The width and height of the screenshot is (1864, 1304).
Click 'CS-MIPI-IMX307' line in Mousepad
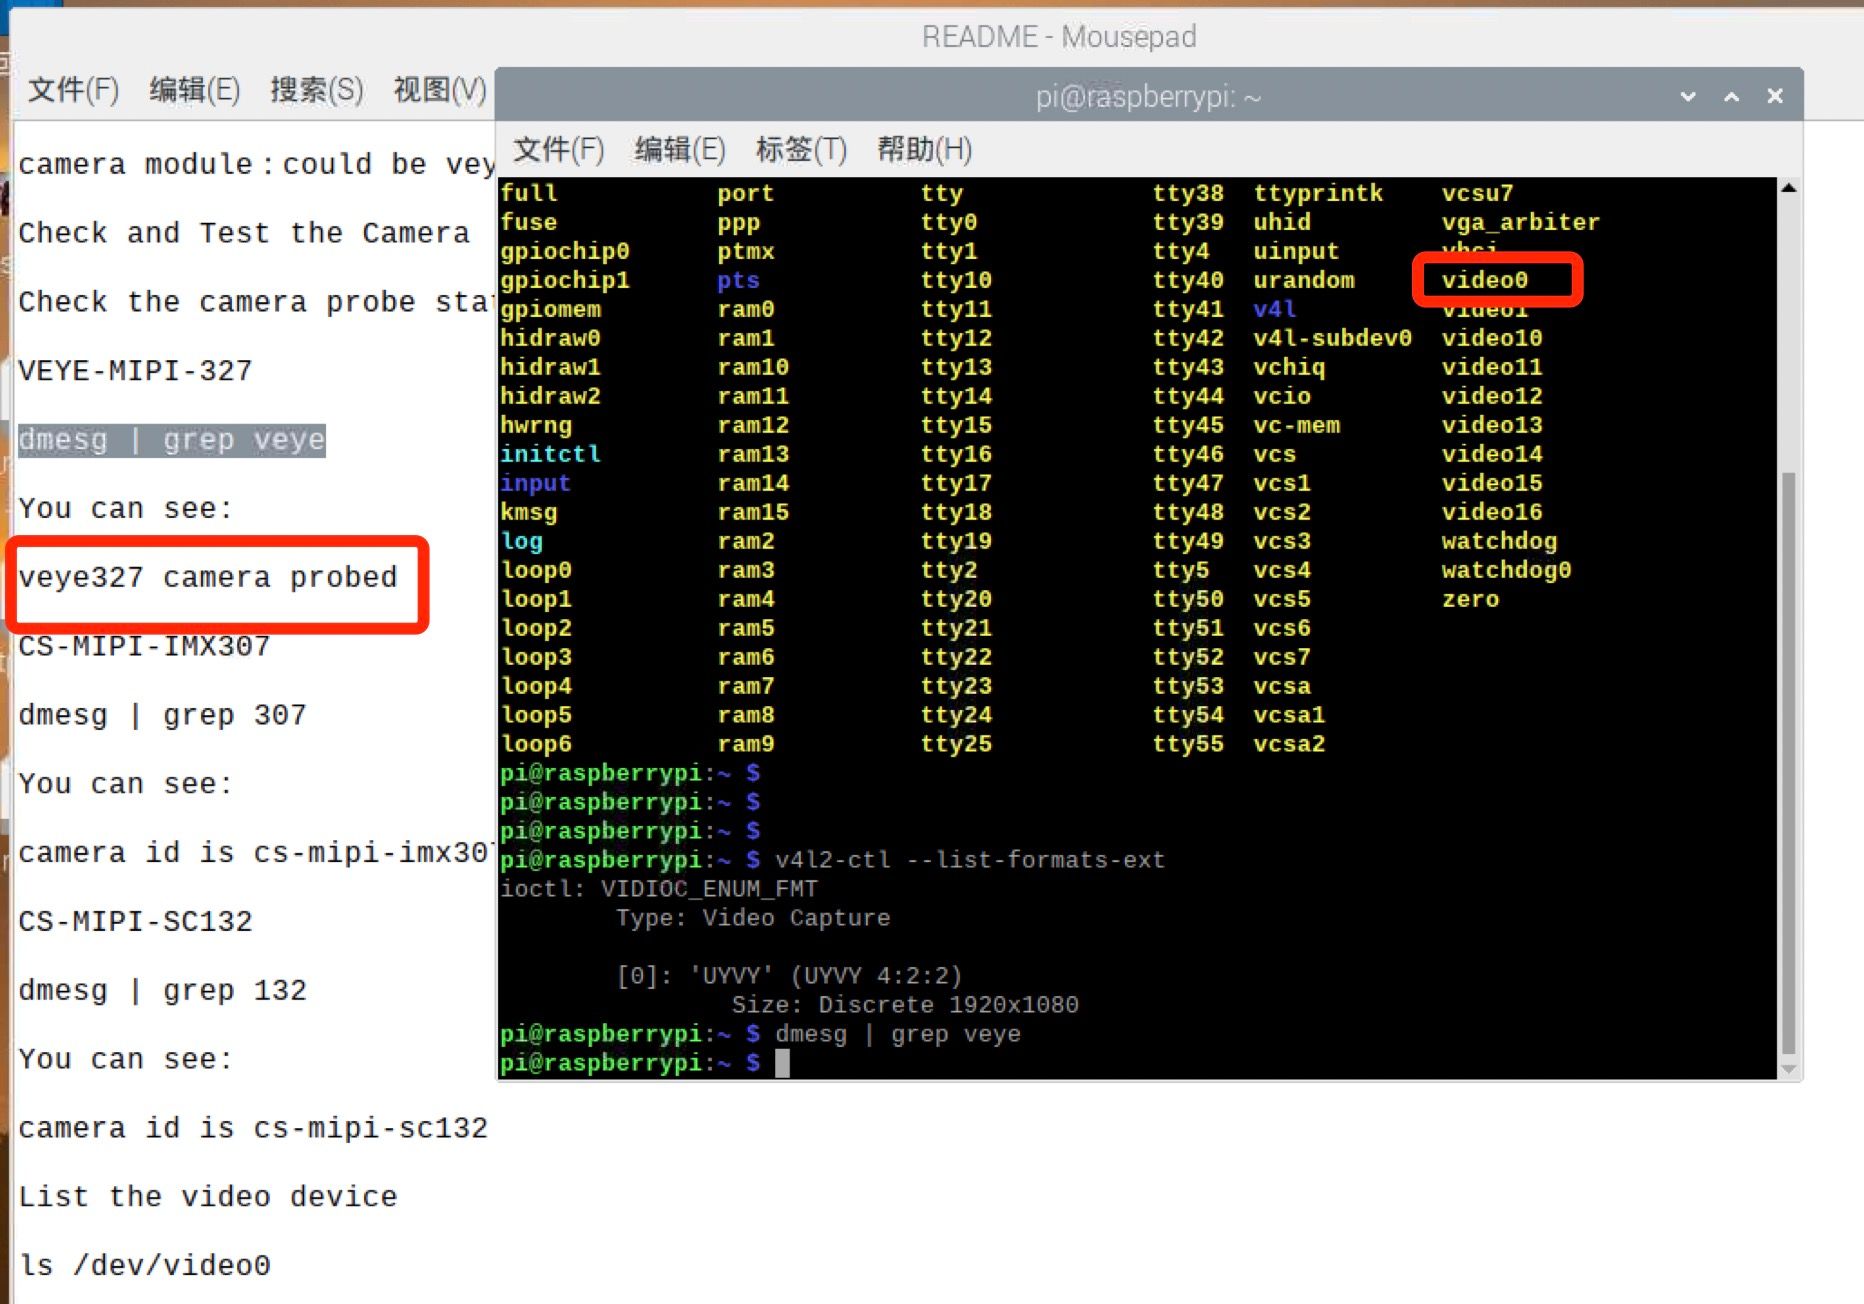point(144,646)
